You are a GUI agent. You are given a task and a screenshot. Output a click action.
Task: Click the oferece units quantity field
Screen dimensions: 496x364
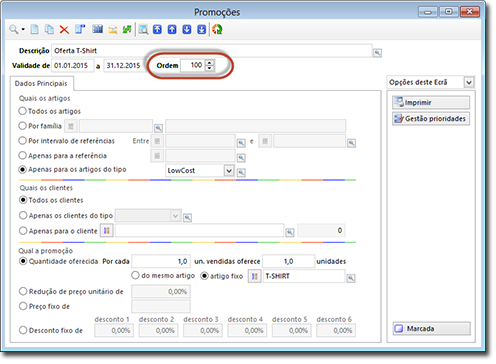pos(288,261)
